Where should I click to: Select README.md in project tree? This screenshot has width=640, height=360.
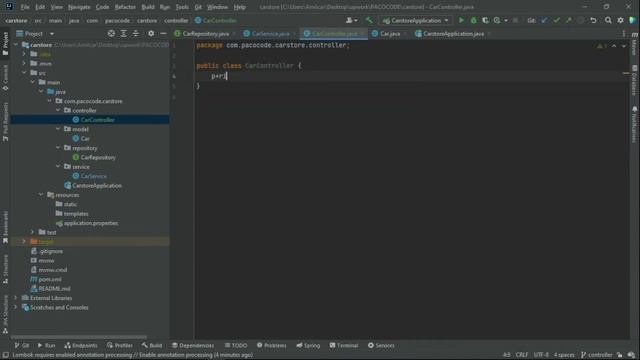coord(54,289)
